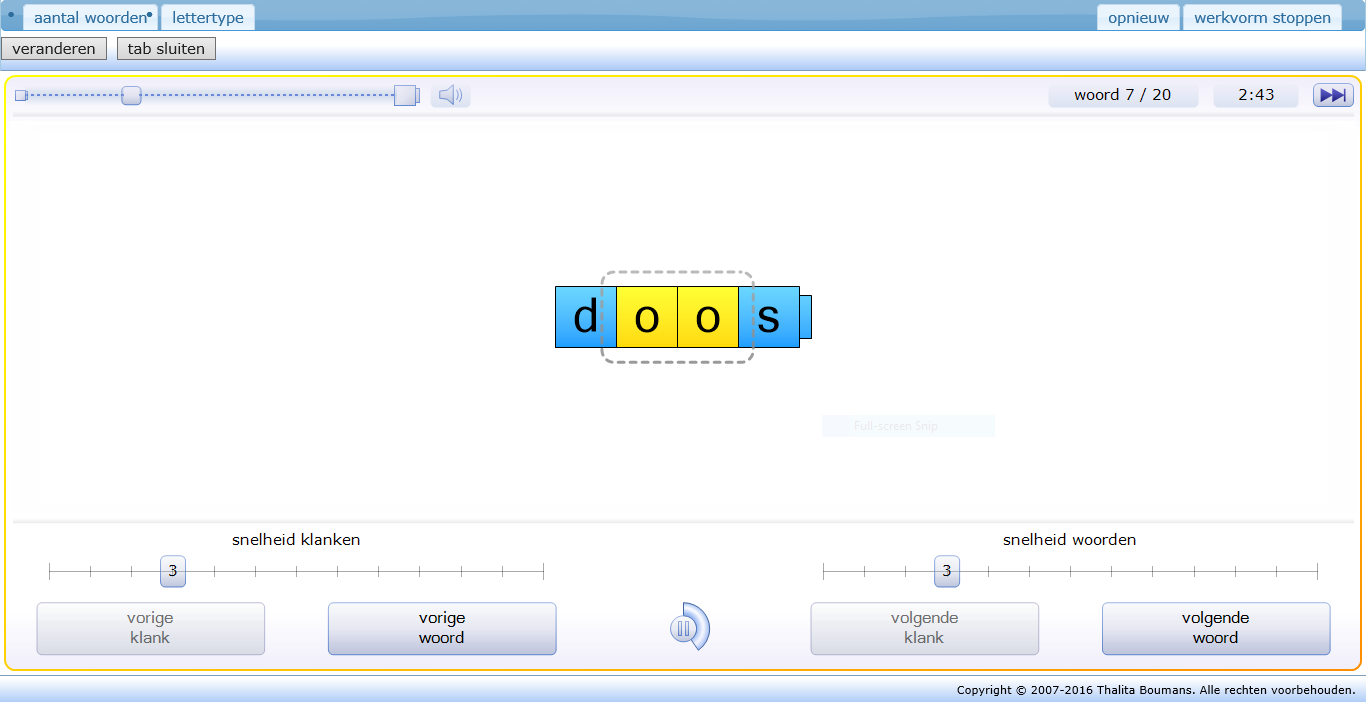Screen dimensions: 1366x702
Task: Skip forward with the fast-forward icon
Action: 1332,95
